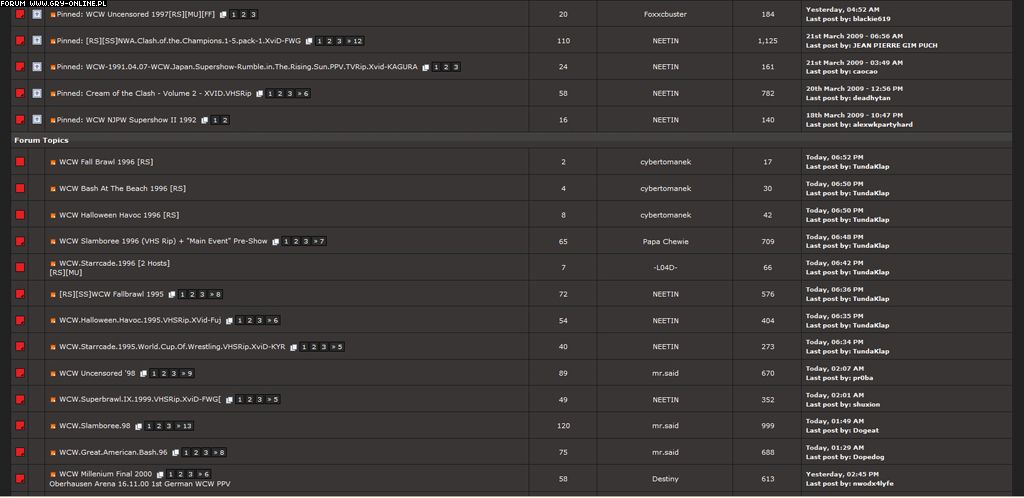Open page 2 of WCW NJPW Supershow II 1992

click(225, 120)
